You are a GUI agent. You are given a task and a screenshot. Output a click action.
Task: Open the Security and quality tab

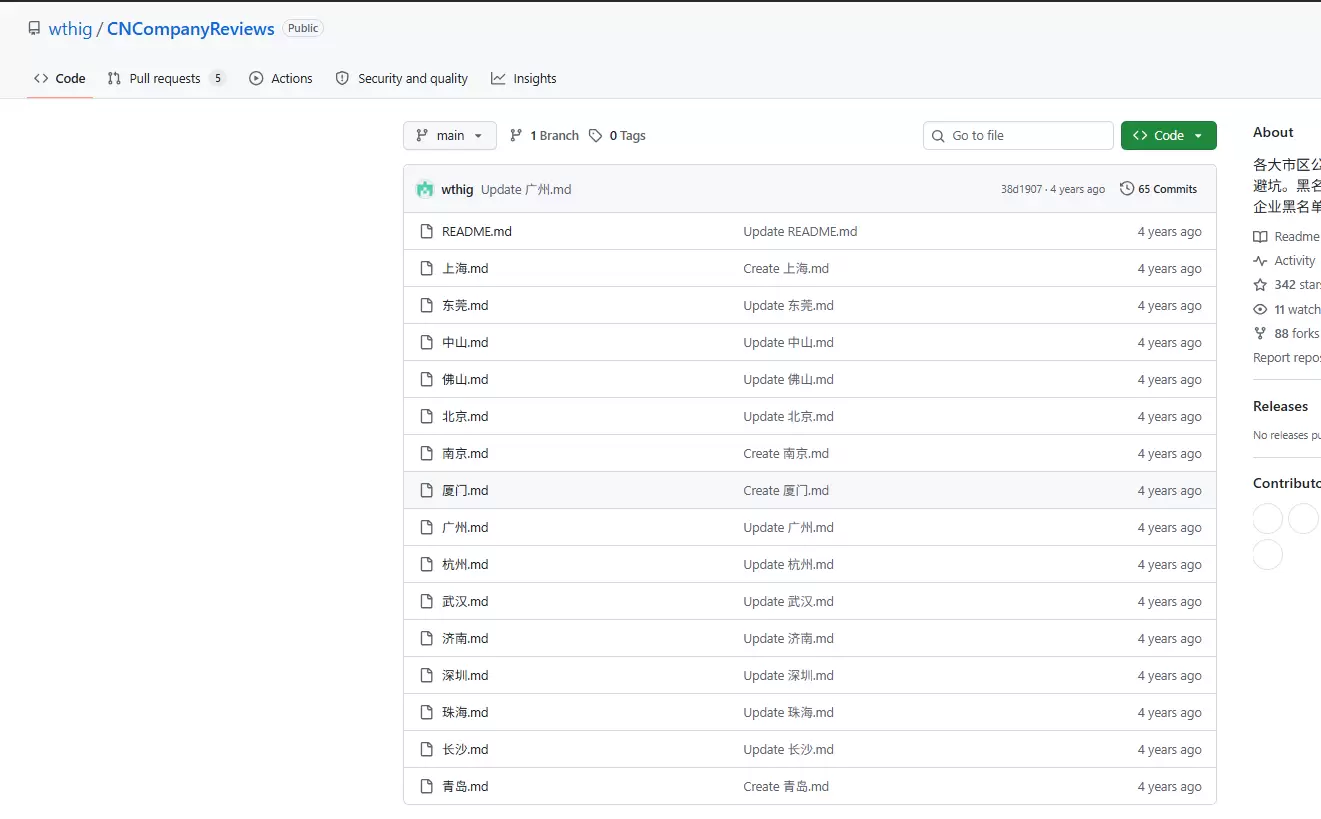click(402, 79)
